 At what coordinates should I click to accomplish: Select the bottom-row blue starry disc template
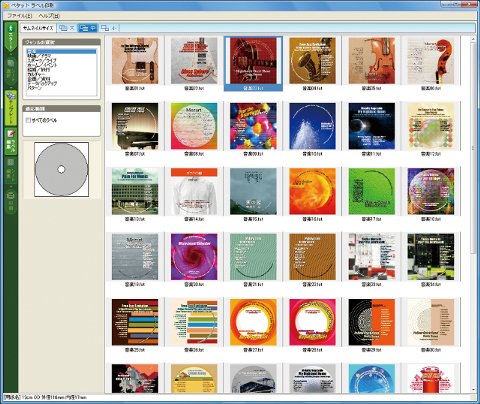(x=372, y=378)
